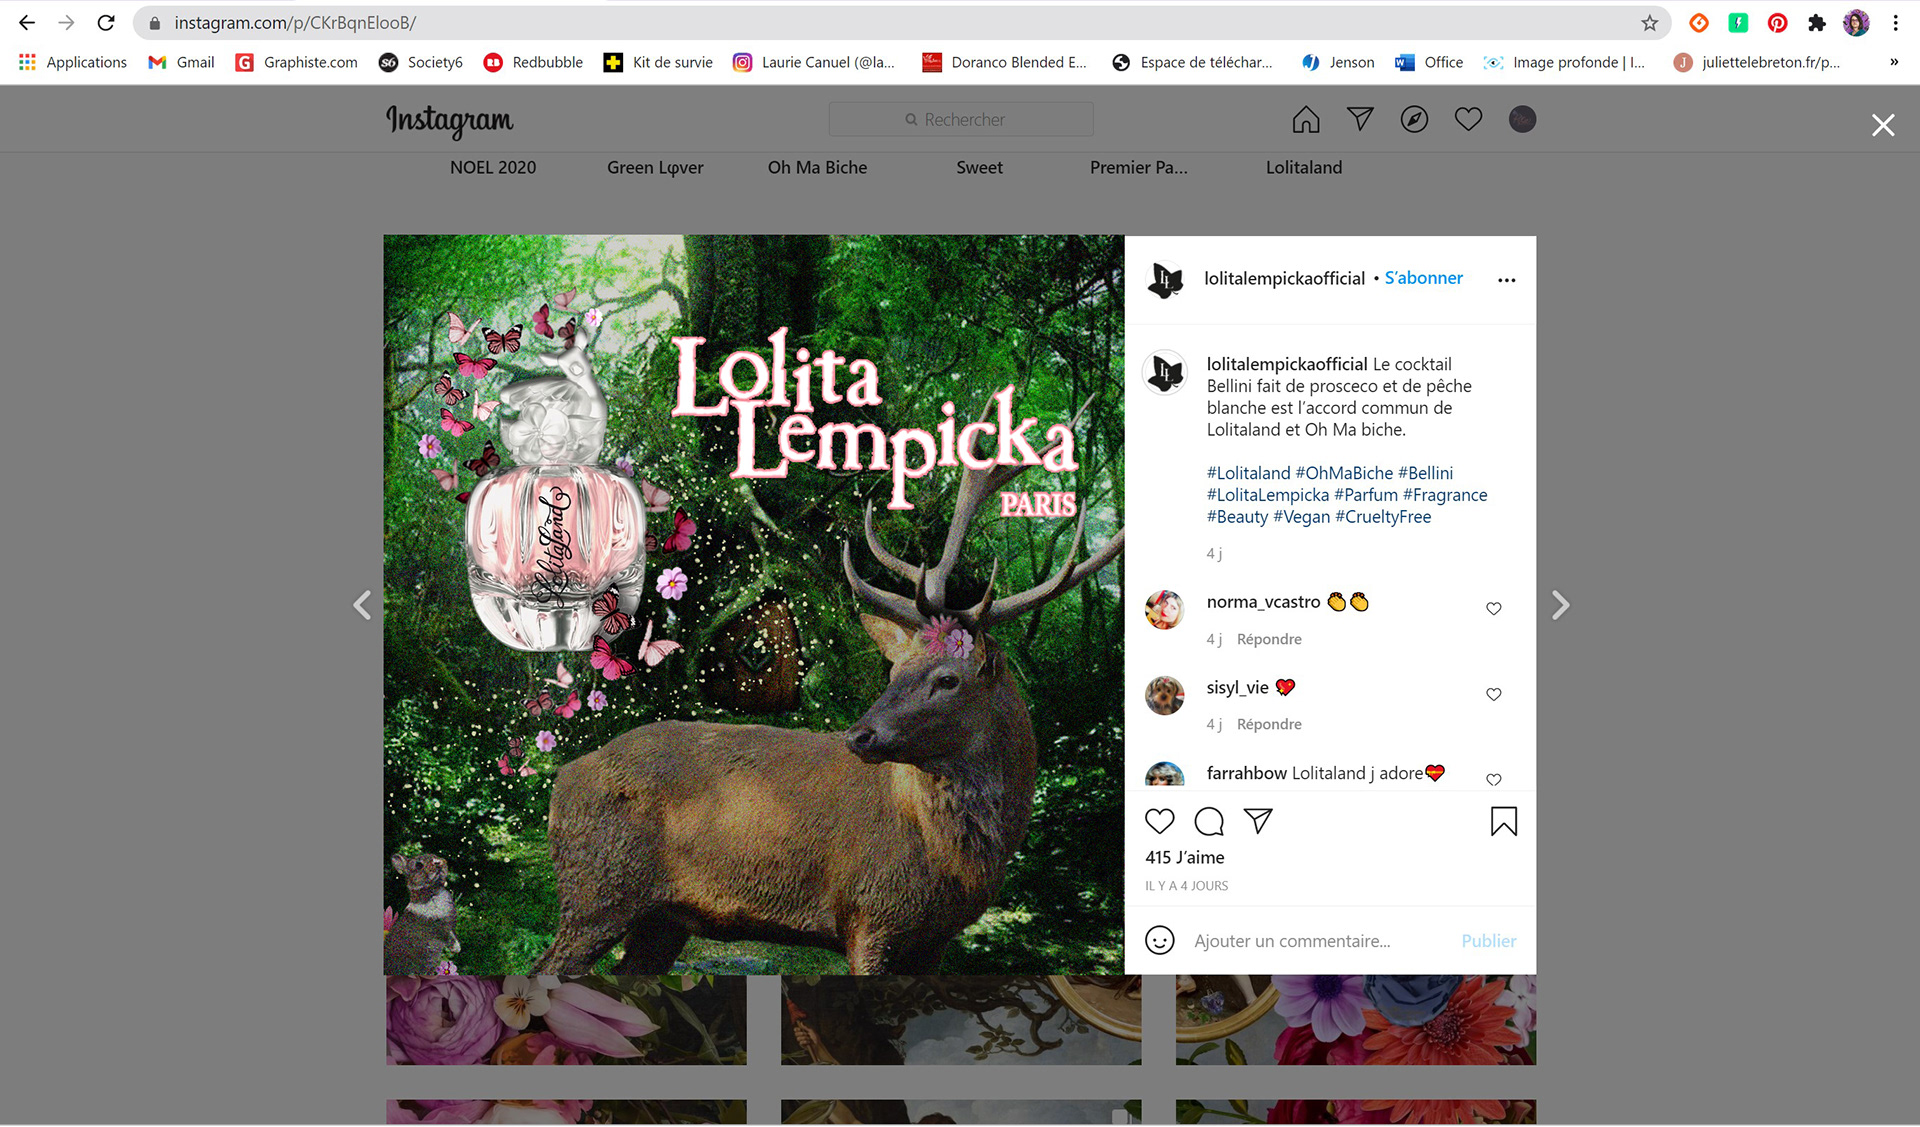Image resolution: width=1920 pixels, height=1127 pixels.
Task: Open #Lolitaland hashtag link
Action: (x=1248, y=473)
